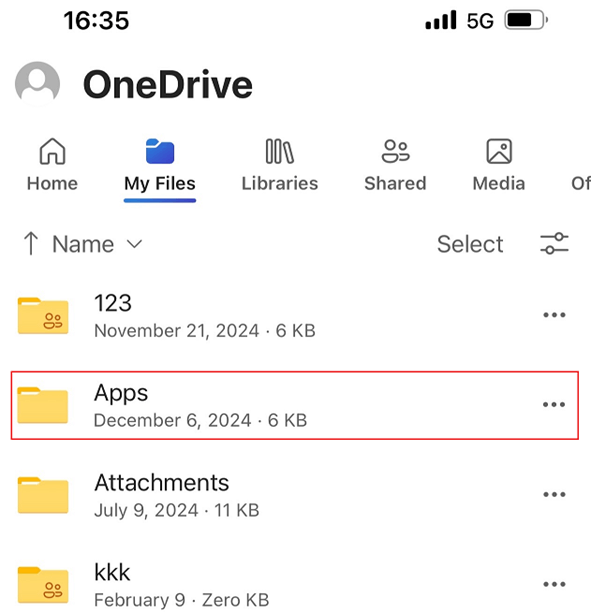Open the folder named Attachments
Viewport: 591px width, 612px height.
coord(162,483)
